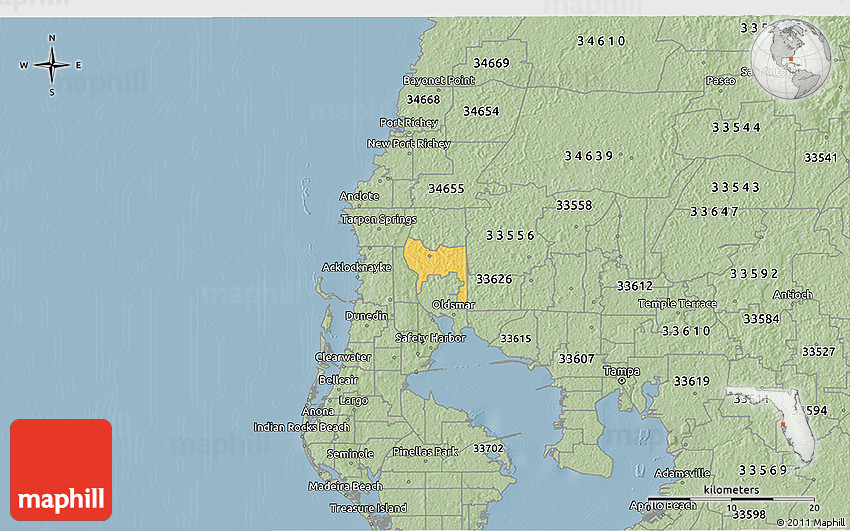Click the Safety Harbor label
Screen dimensions: 850x531
(430, 338)
